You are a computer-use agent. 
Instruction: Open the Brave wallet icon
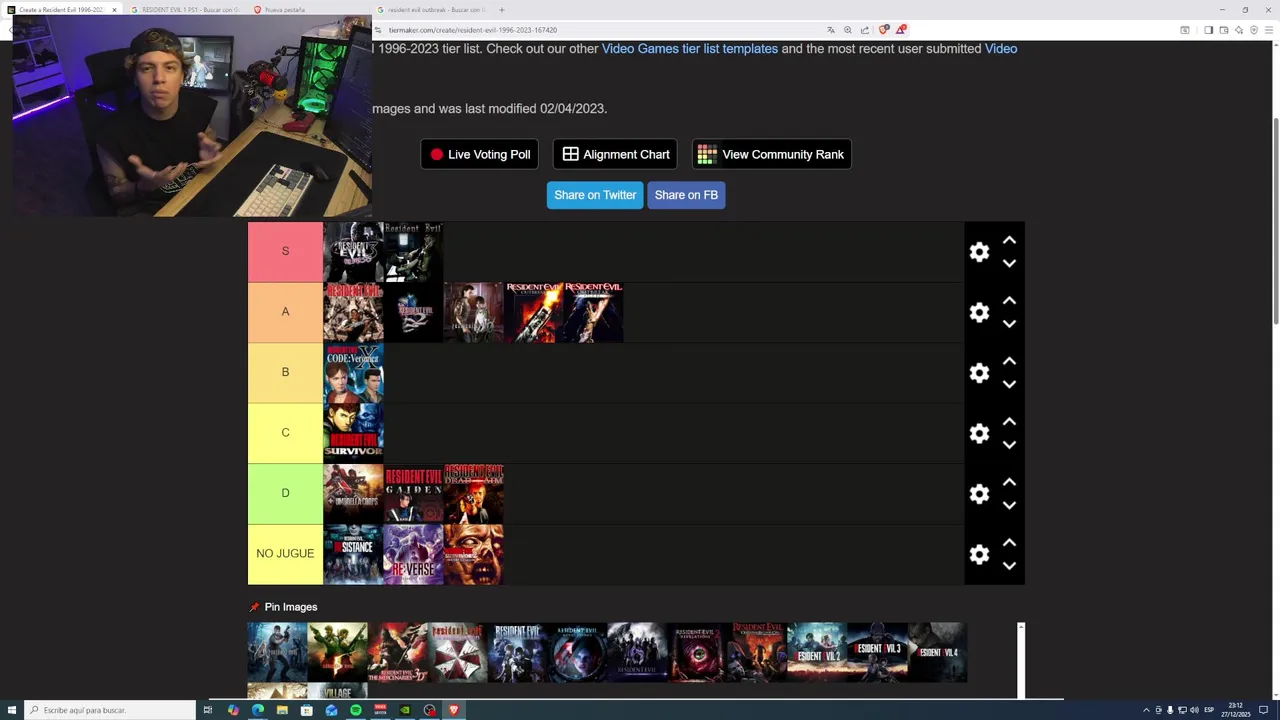pos(1224,30)
